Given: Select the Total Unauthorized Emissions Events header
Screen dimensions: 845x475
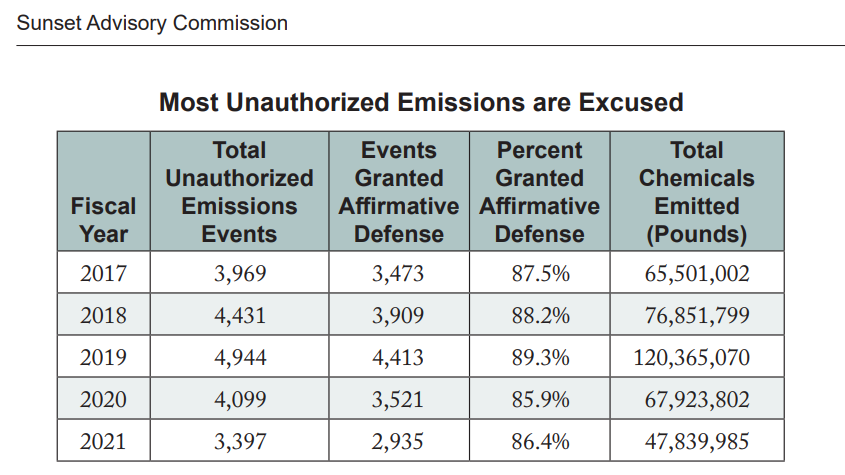Looking at the screenshot, I should [x=239, y=192].
